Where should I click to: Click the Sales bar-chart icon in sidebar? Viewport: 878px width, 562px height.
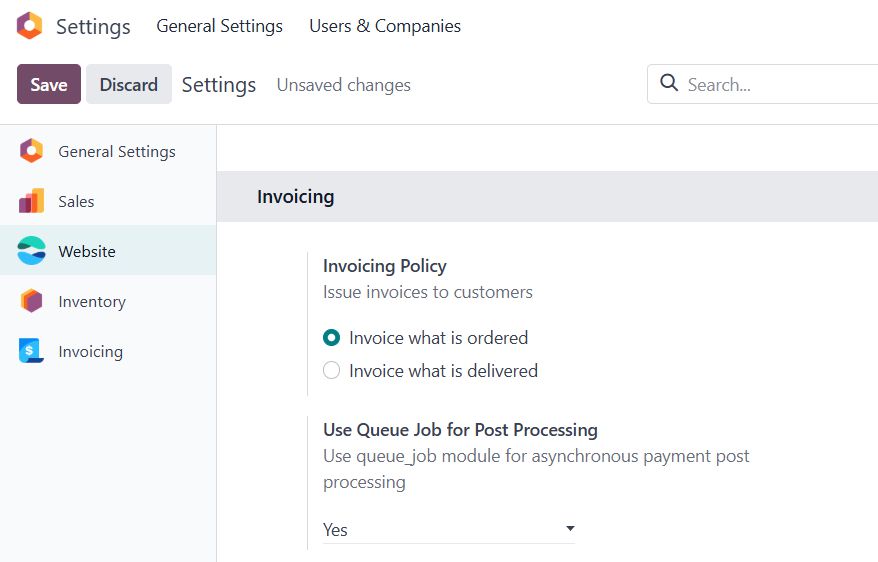(31, 201)
